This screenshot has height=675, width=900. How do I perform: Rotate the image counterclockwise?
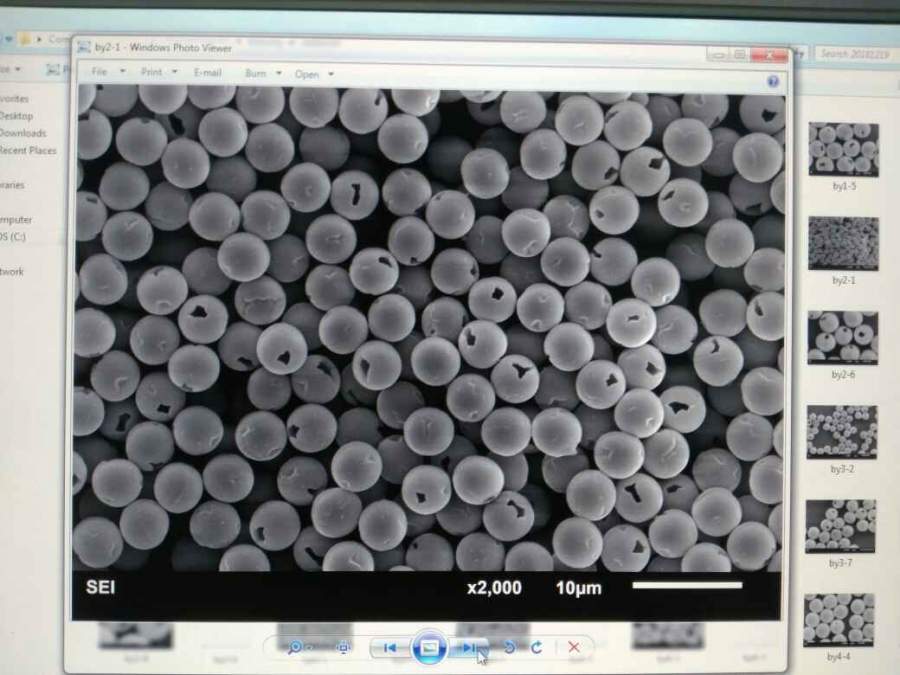(x=509, y=648)
